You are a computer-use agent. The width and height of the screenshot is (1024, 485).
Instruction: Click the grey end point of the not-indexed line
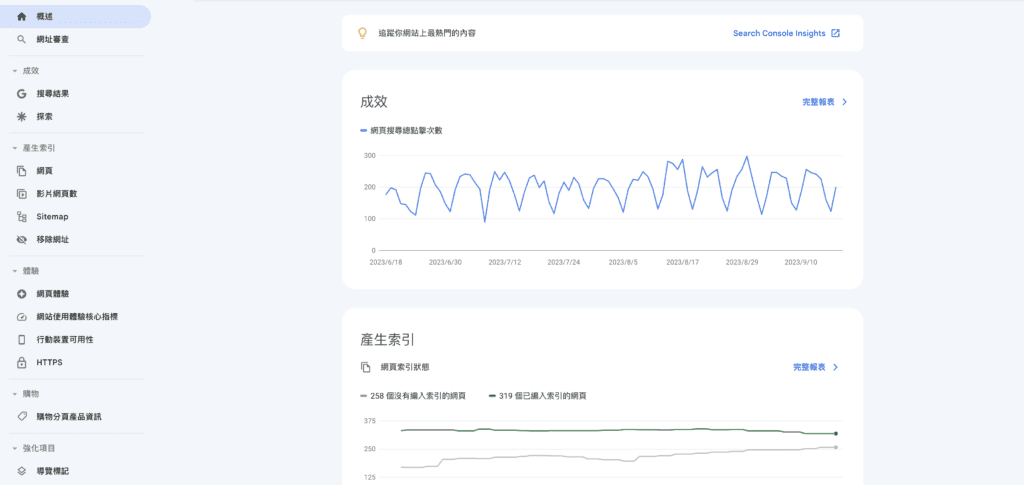pyautogui.click(x=836, y=447)
